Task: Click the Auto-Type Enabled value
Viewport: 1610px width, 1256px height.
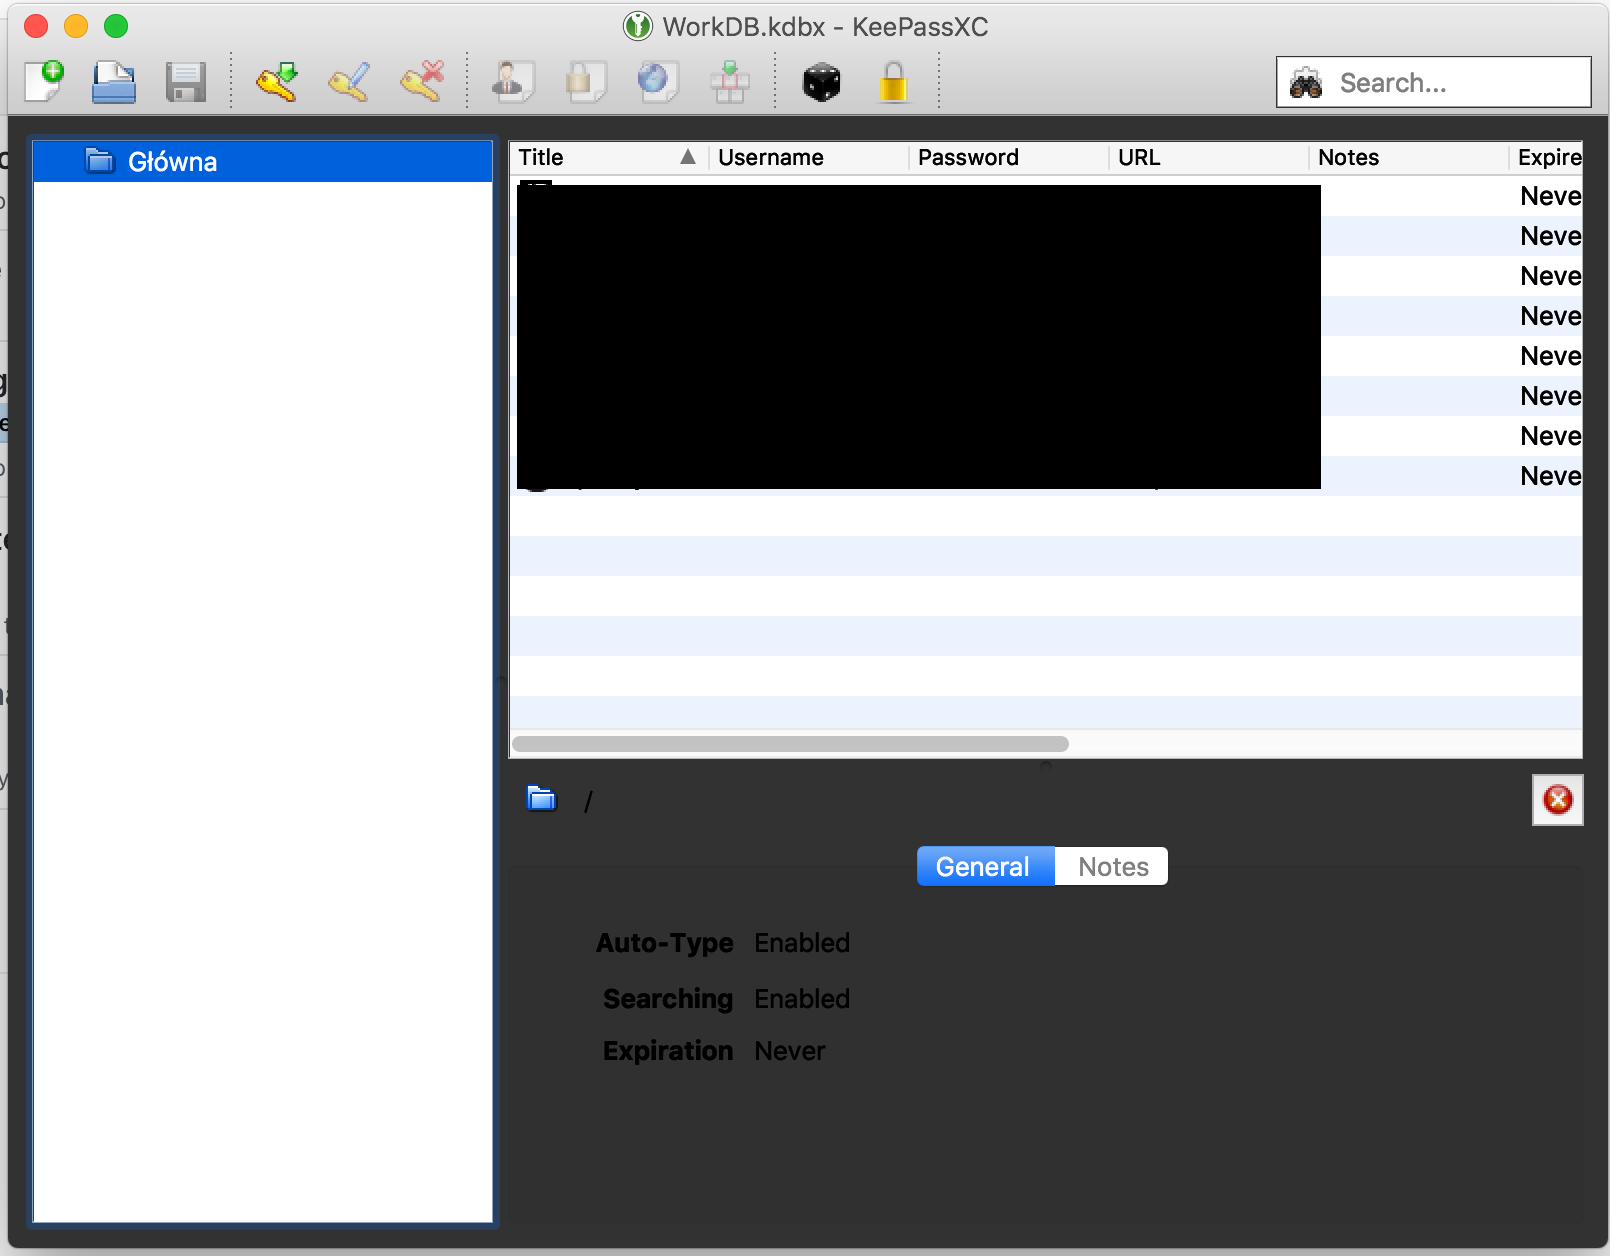Action: point(802,943)
